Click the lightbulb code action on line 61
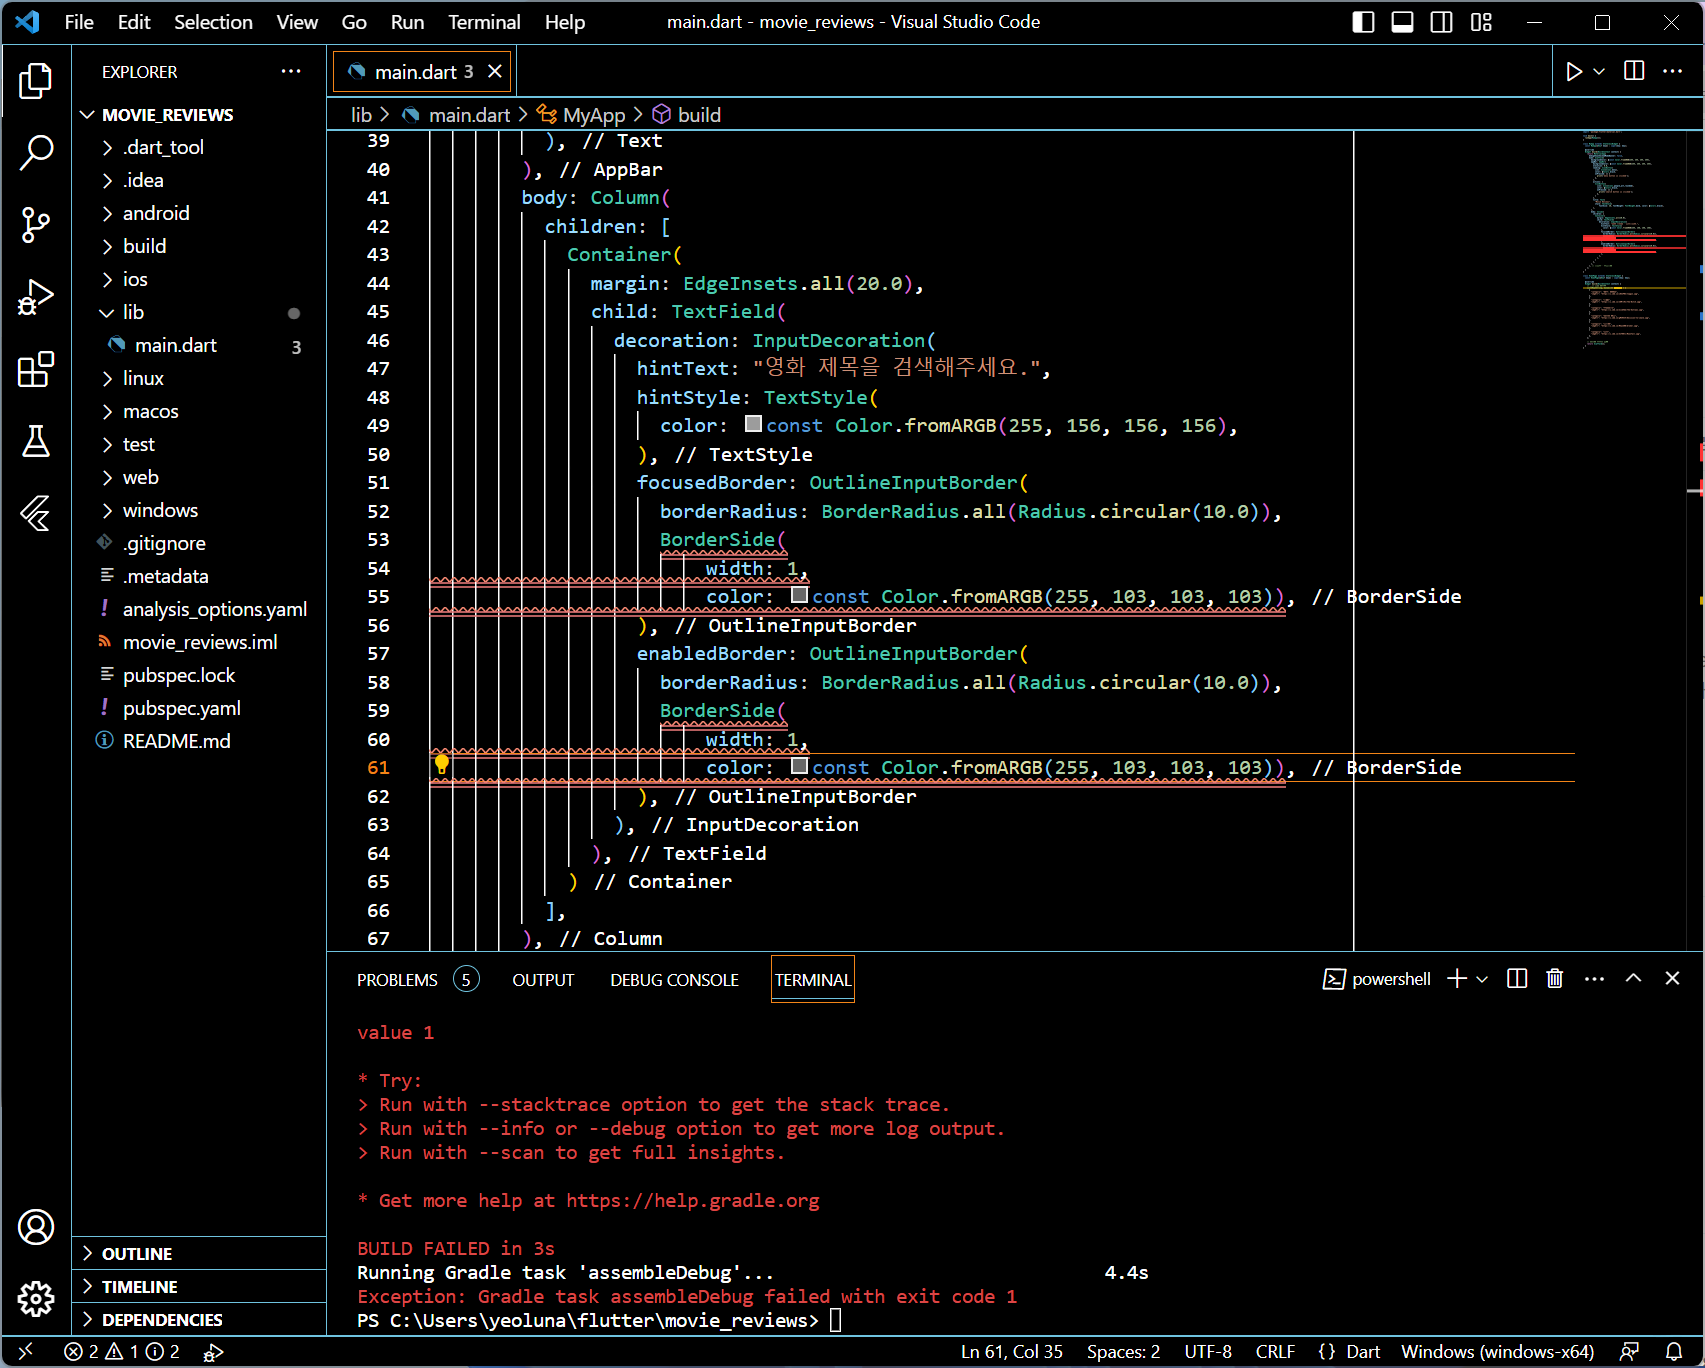 441,765
